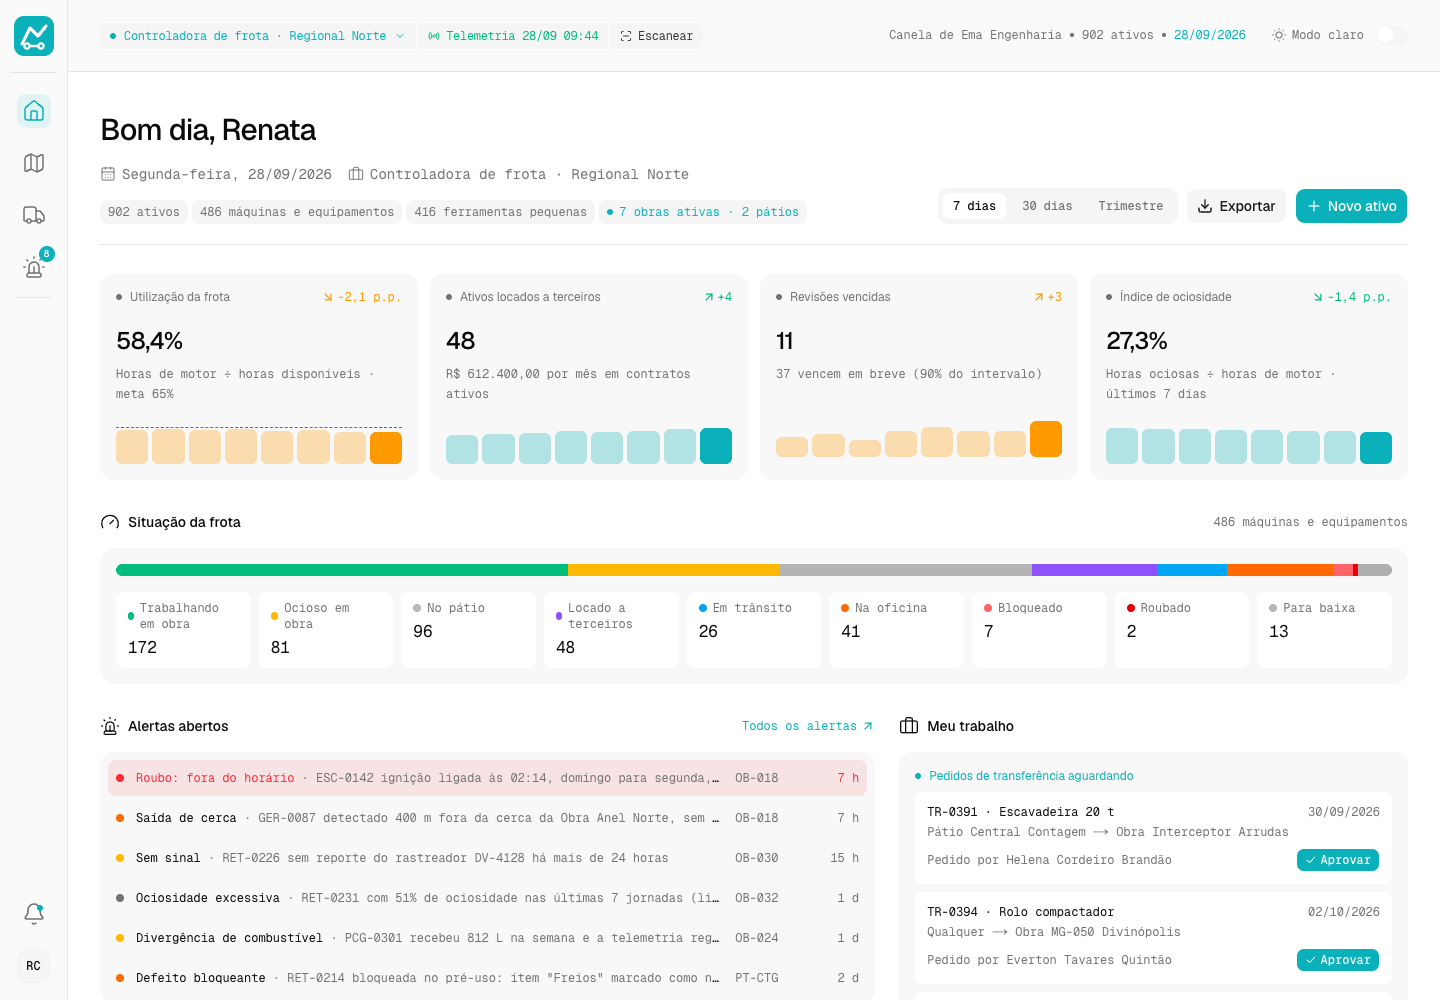The height and width of the screenshot is (1000, 1440).
Task: Open notifications bell in sidebar
Action: tap(34, 913)
